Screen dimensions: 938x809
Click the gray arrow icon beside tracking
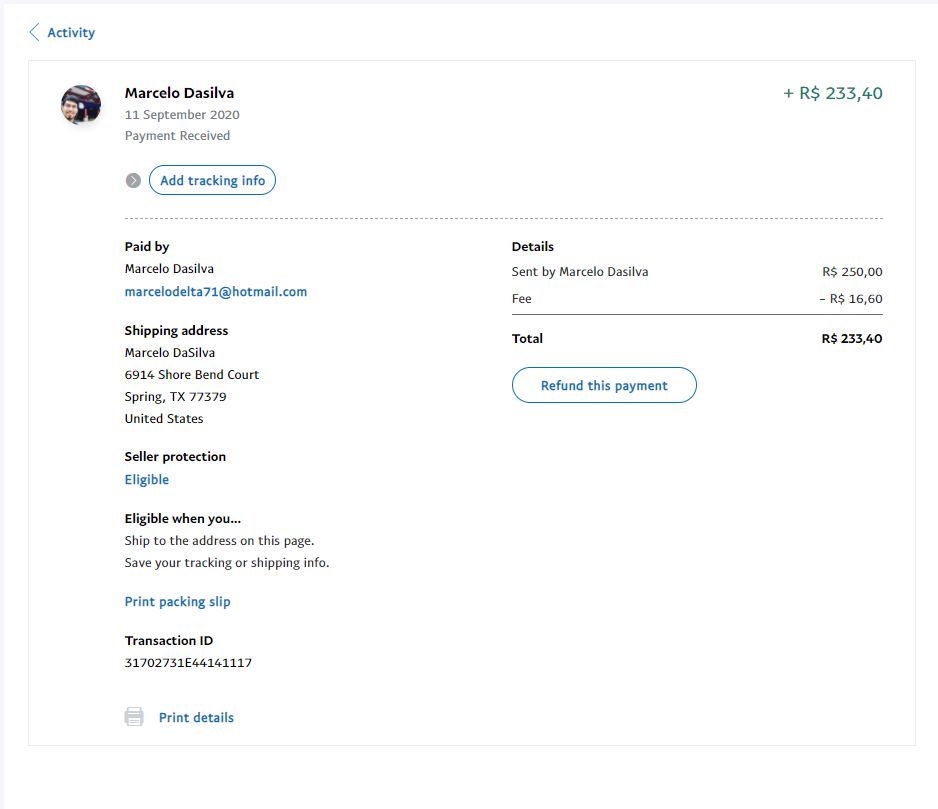tap(133, 181)
